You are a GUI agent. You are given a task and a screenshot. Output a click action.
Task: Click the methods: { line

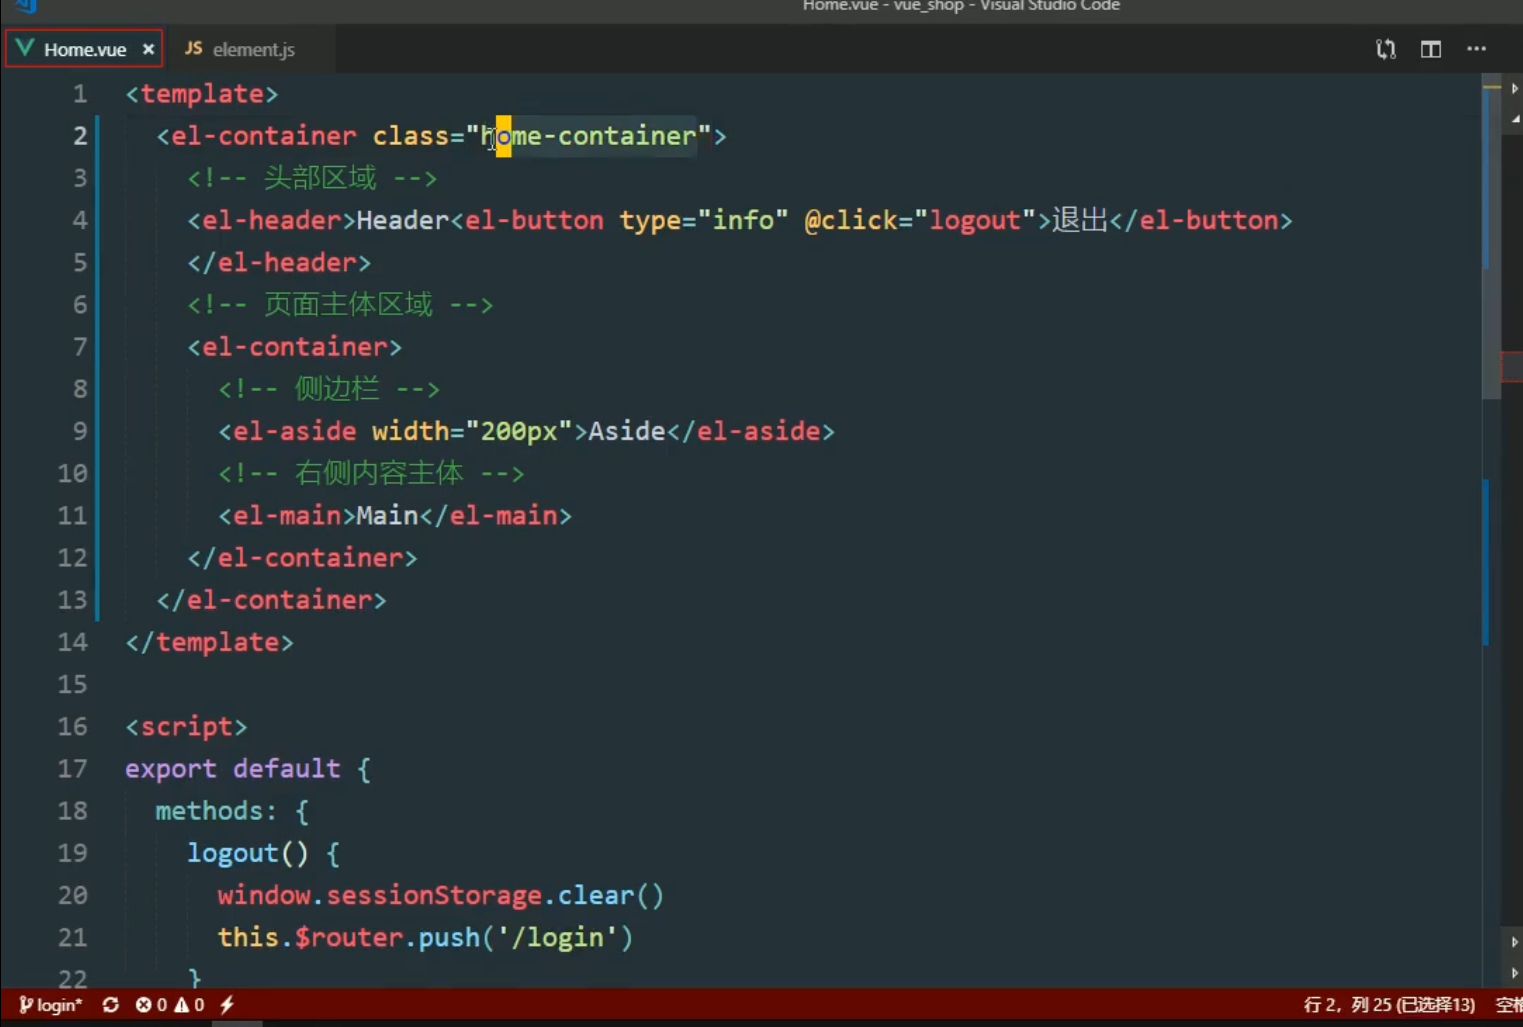coord(232,810)
